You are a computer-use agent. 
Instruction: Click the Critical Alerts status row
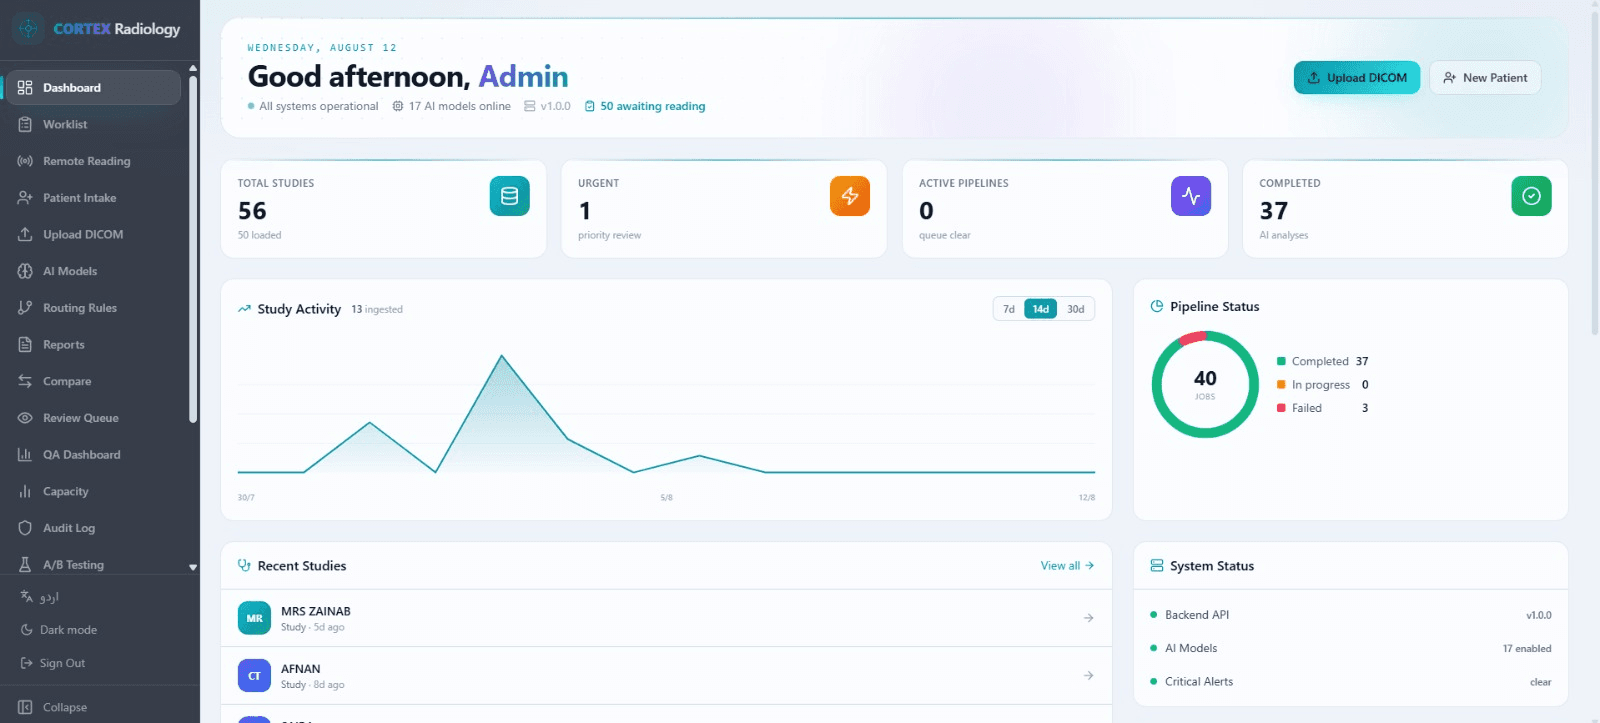[1350, 682]
